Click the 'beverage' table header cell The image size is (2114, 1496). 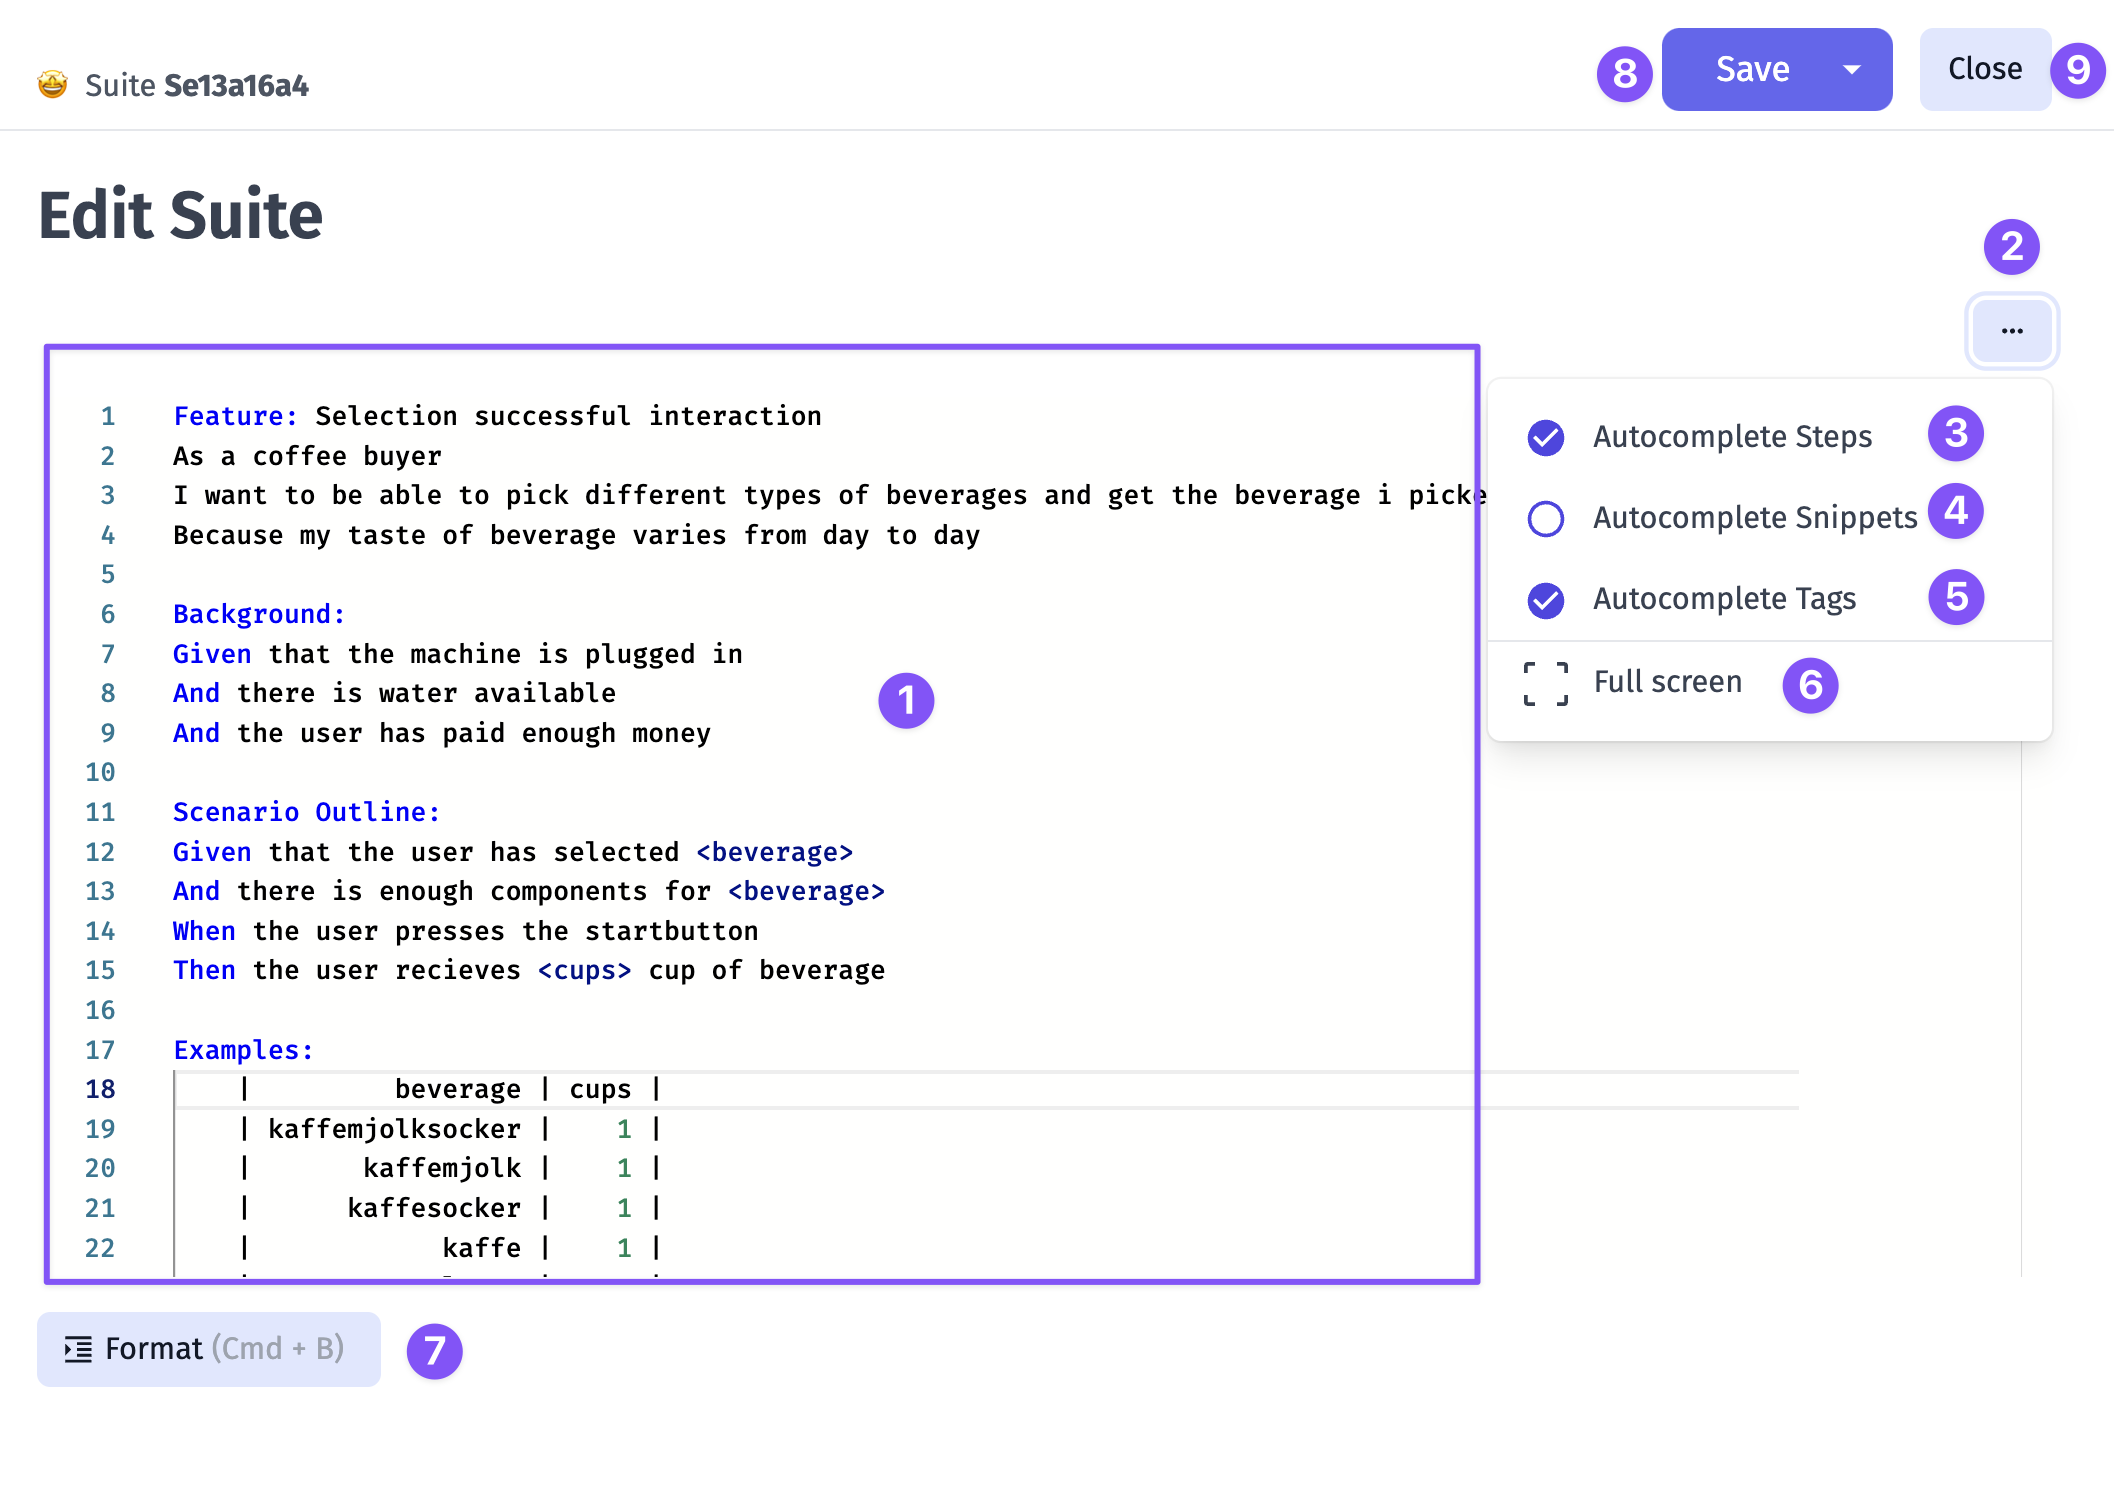pyautogui.click(x=458, y=1089)
